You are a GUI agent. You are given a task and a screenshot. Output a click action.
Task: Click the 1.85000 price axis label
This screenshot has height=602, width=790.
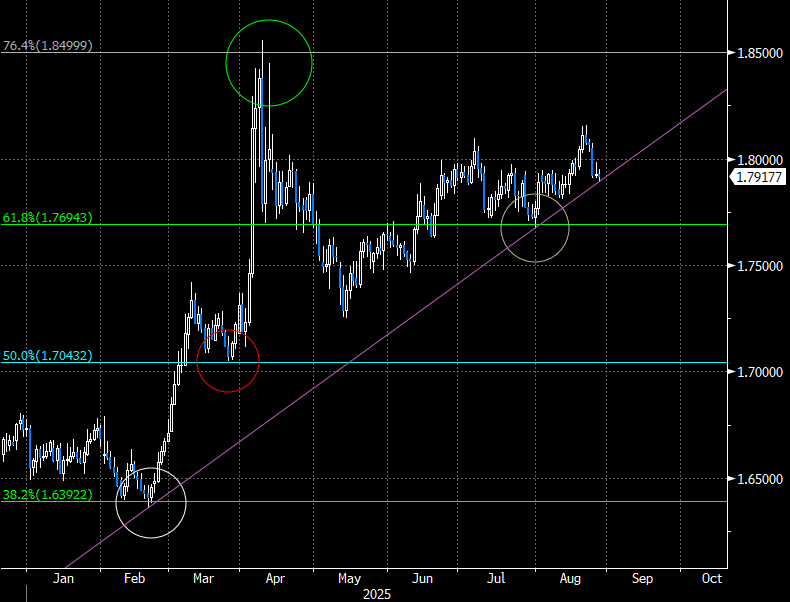760,53
